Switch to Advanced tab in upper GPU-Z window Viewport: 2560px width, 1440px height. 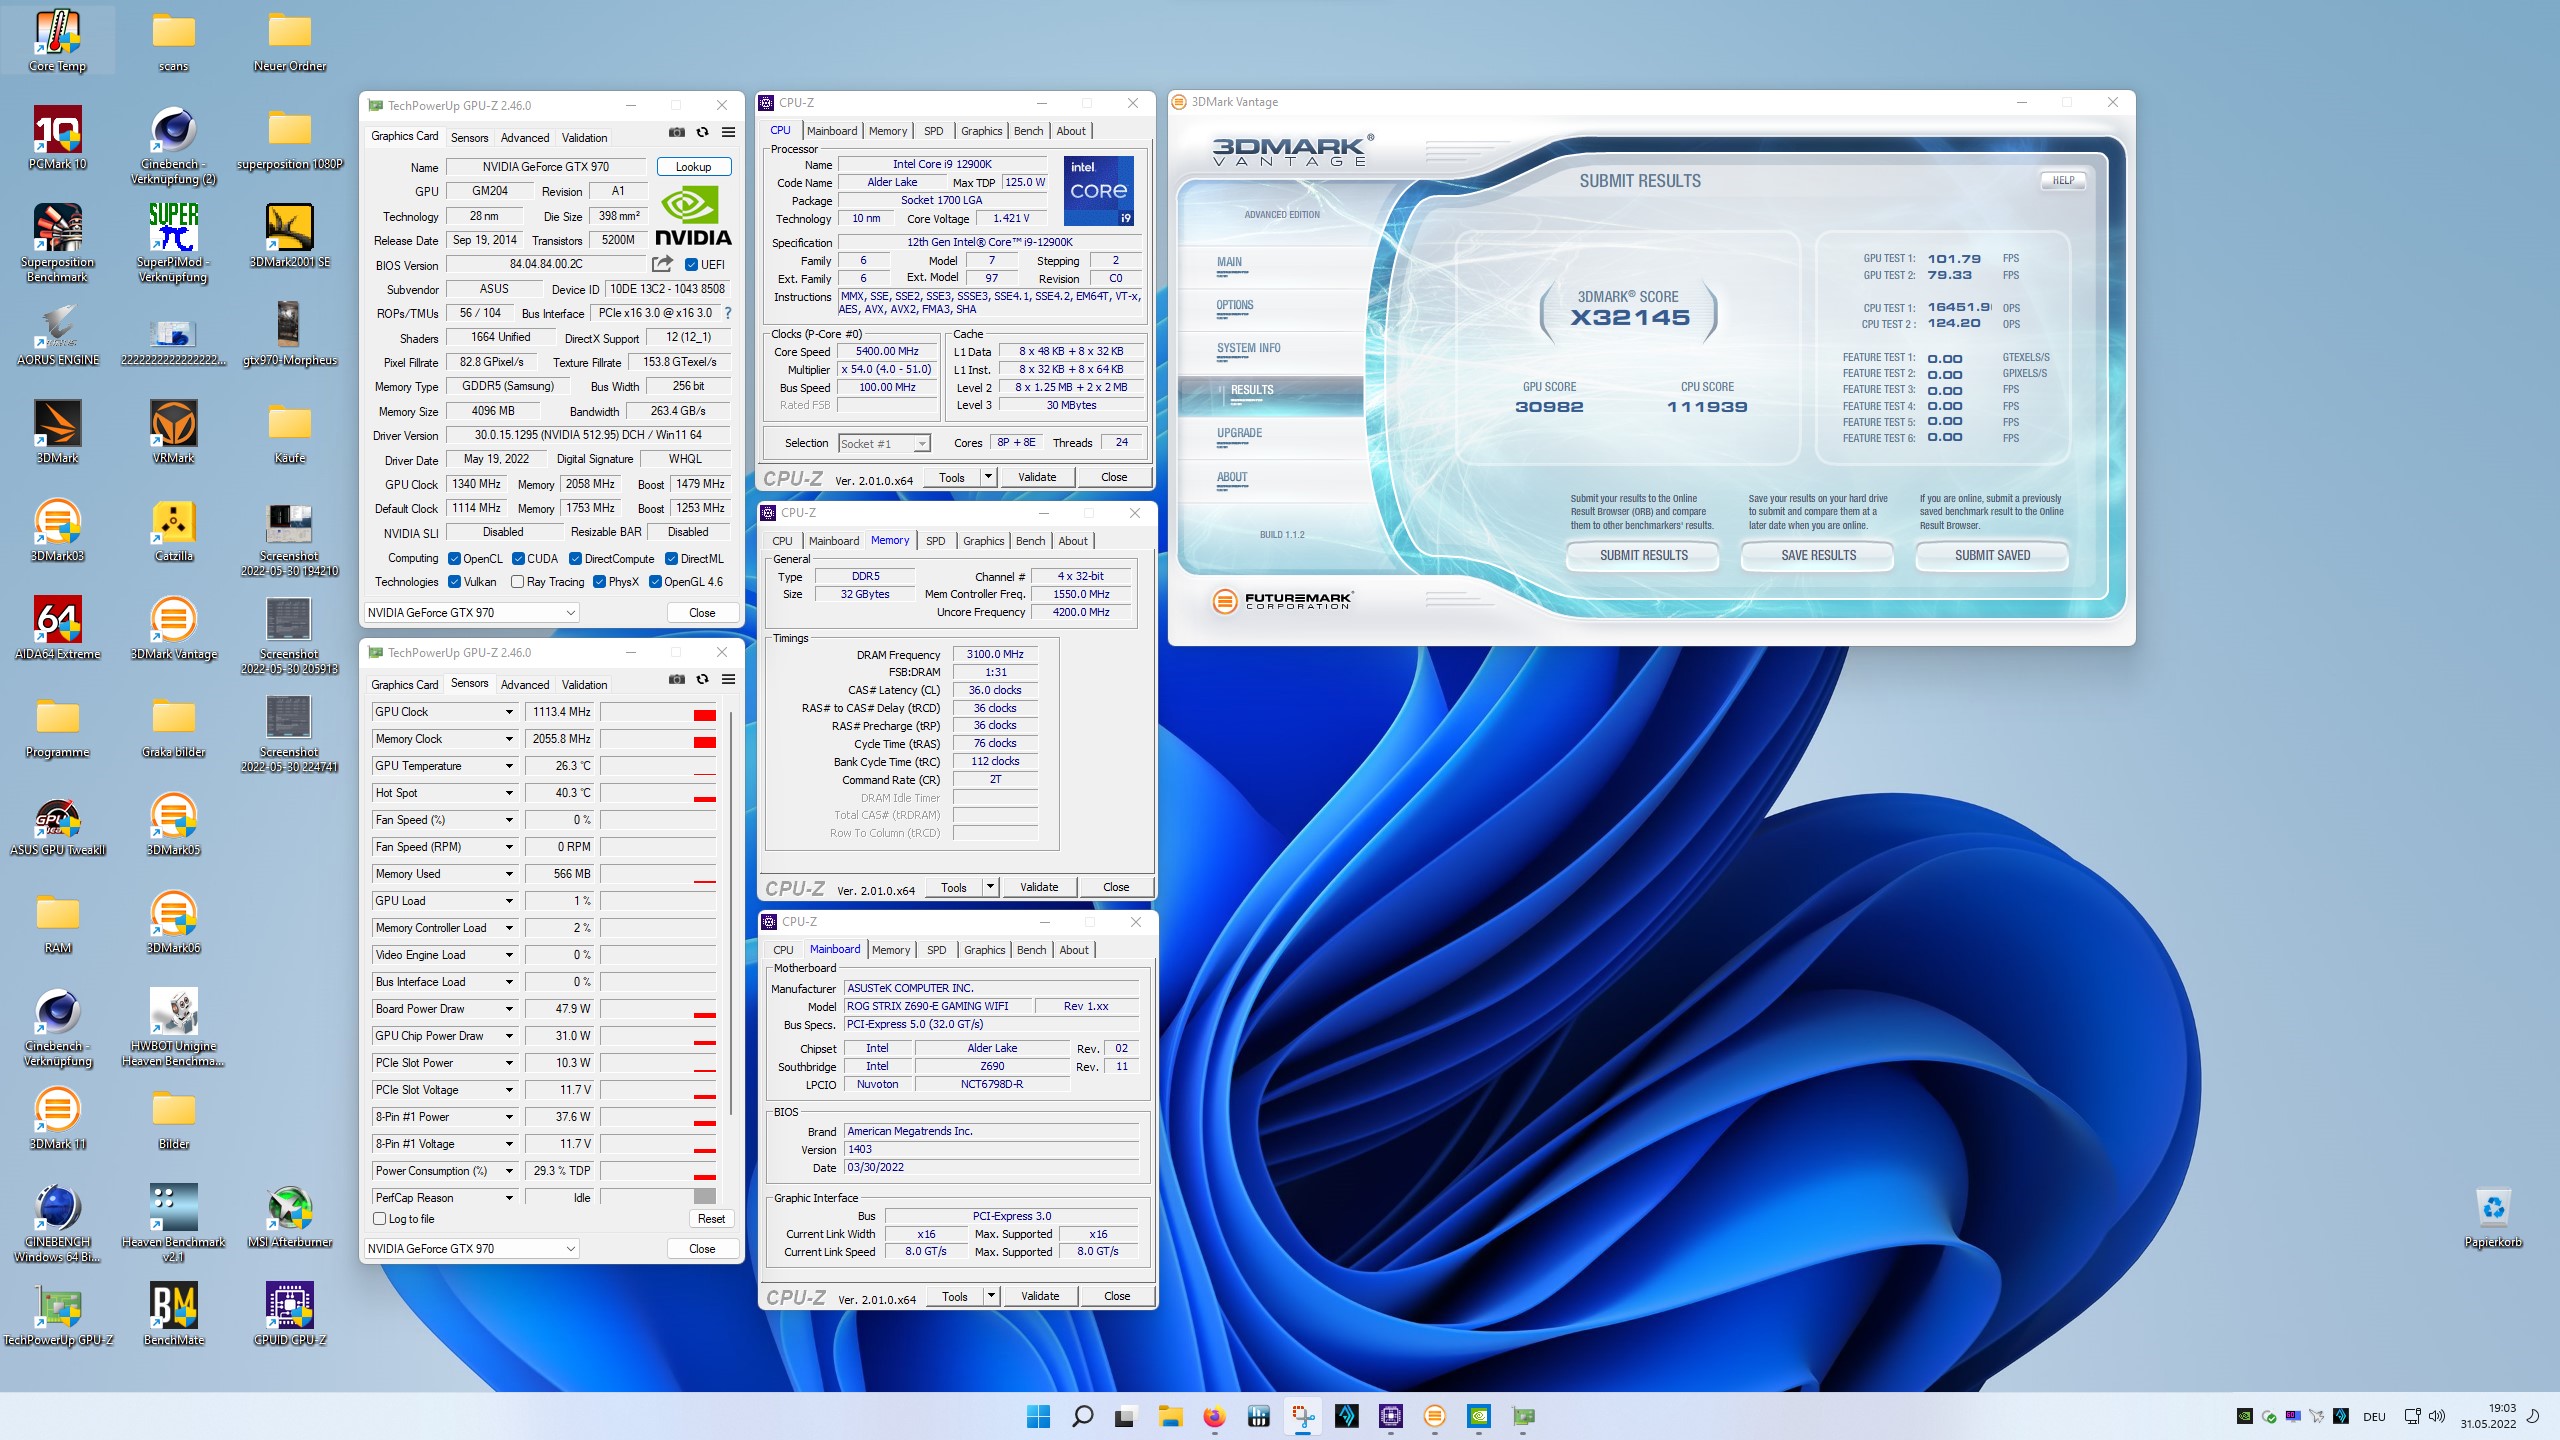pos(525,138)
